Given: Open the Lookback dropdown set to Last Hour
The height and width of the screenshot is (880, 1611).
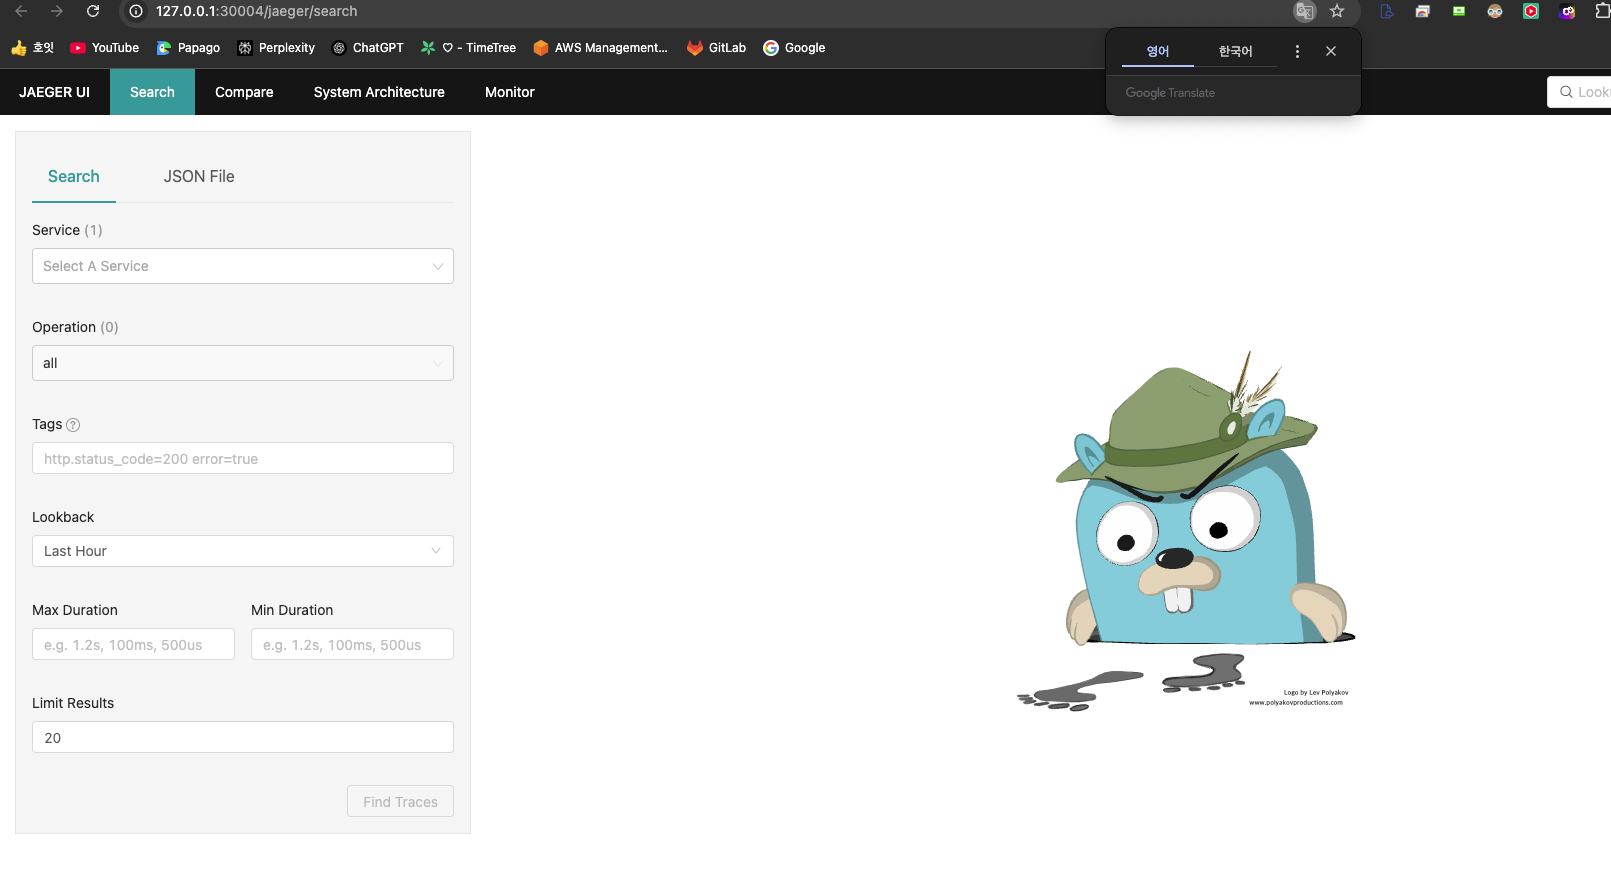Looking at the screenshot, I should (x=243, y=551).
